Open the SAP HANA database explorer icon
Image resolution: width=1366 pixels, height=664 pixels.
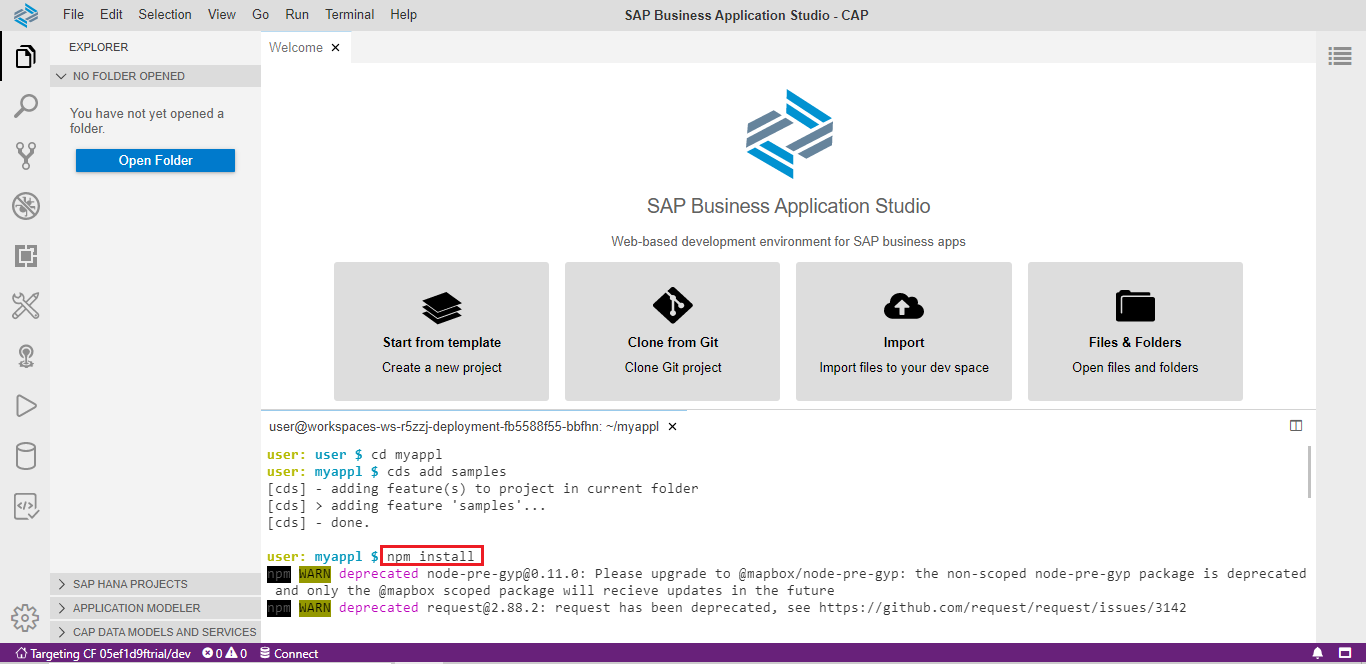point(25,456)
